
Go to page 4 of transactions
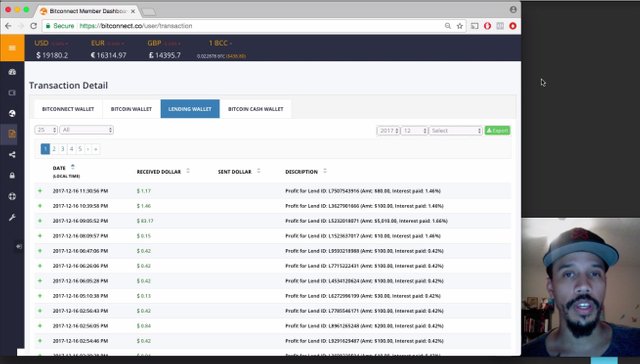click(71, 149)
